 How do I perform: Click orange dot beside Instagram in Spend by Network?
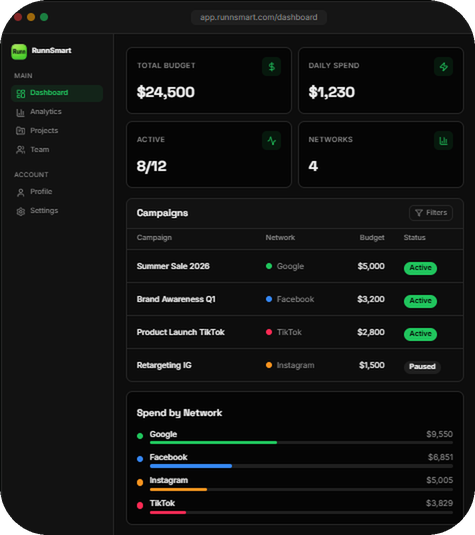coord(140,482)
